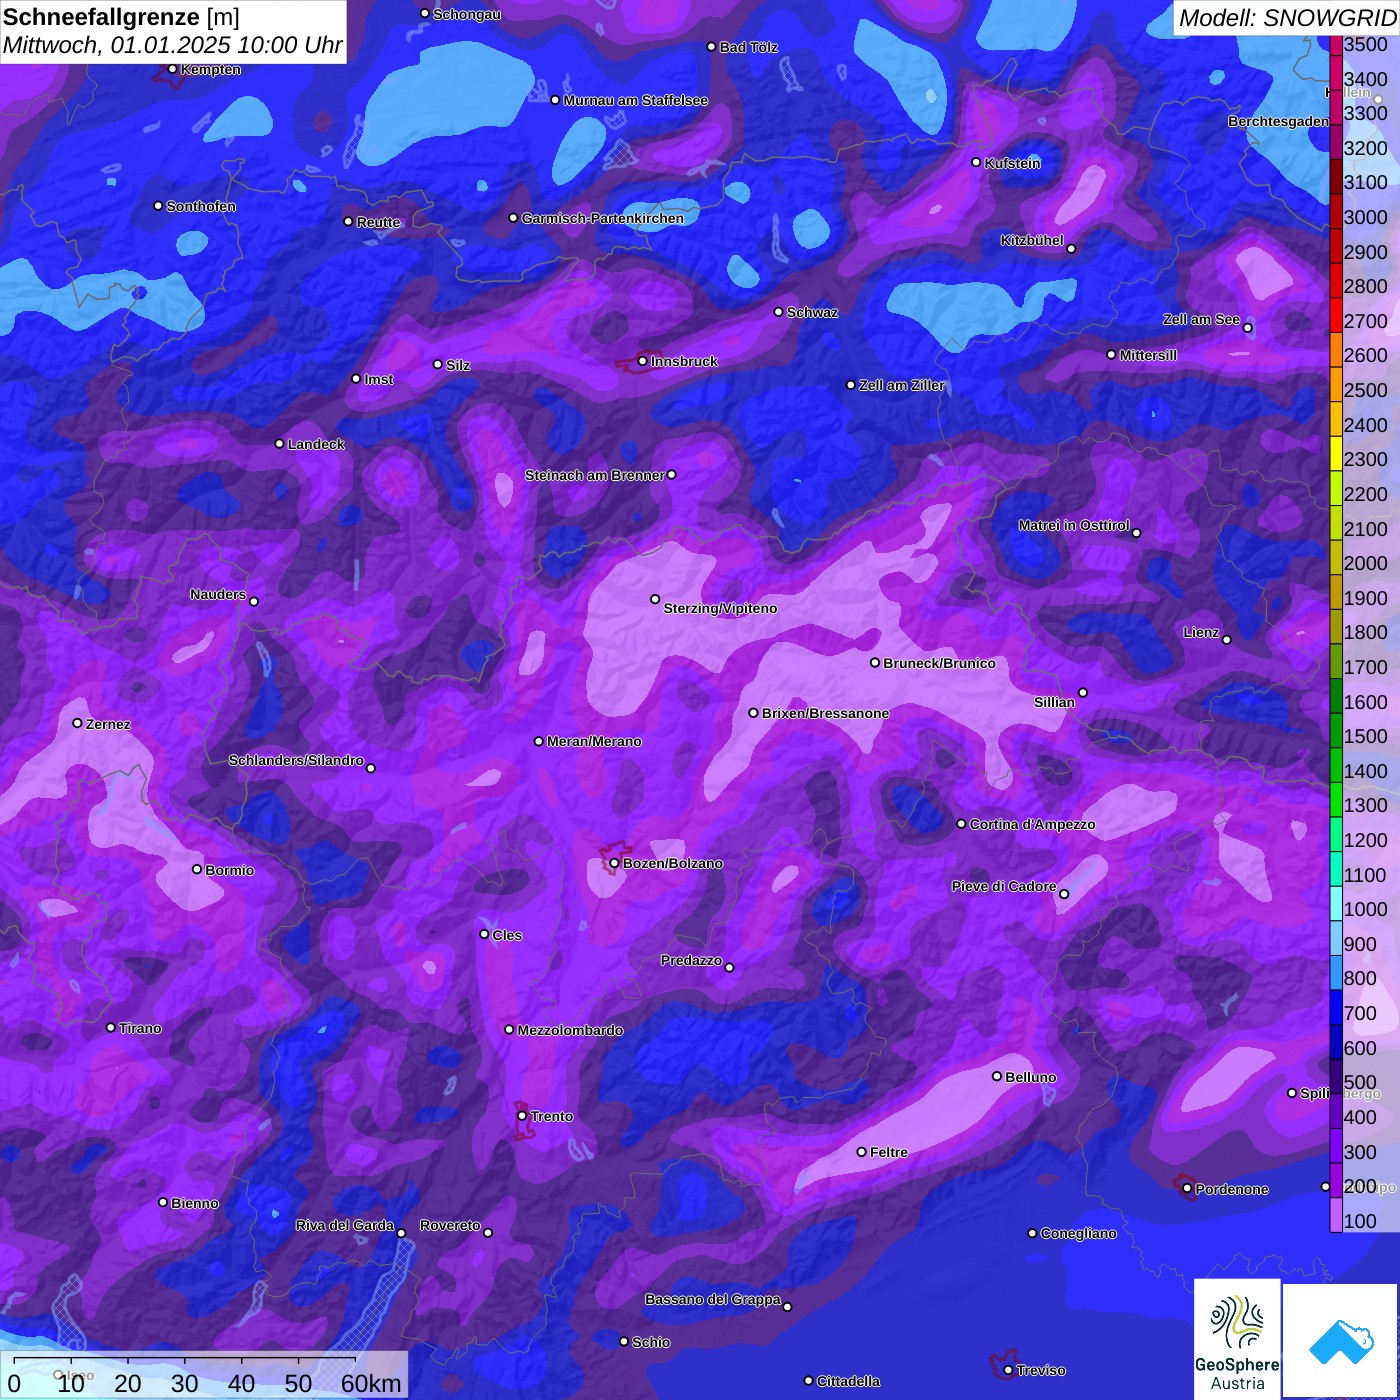Click the 'Reutte' label

[x=378, y=222]
